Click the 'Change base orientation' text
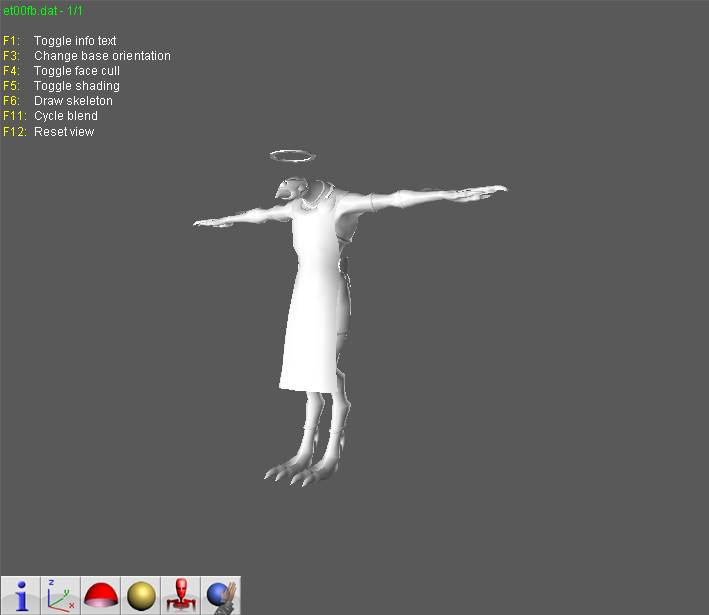This screenshot has width=709, height=615. (102, 56)
